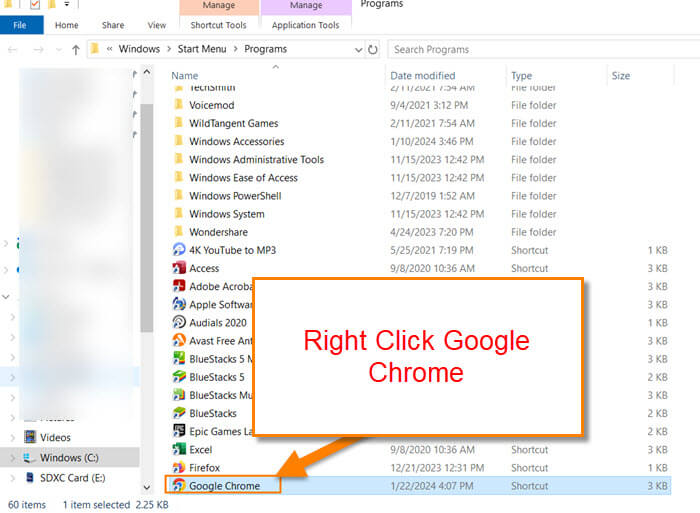The height and width of the screenshot is (513, 700).
Task: Click Programs in the address path
Action: [x=265, y=49]
